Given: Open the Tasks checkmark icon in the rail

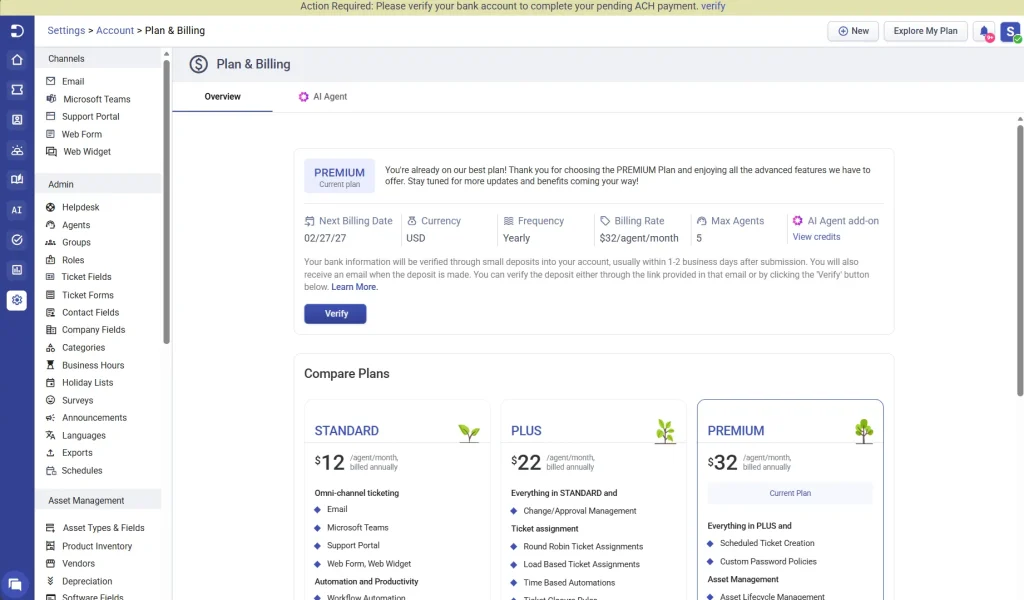Looking at the screenshot, I should tap(14, 240).
